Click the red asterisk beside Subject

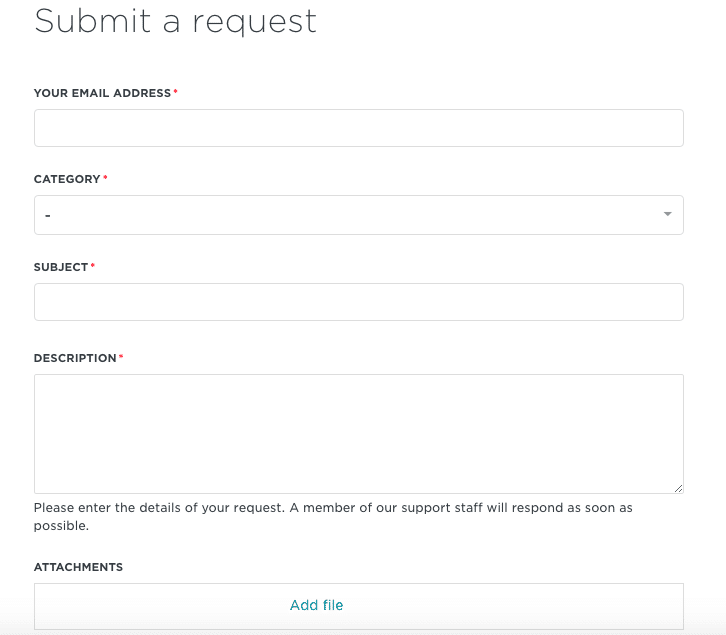pos(93,266)
